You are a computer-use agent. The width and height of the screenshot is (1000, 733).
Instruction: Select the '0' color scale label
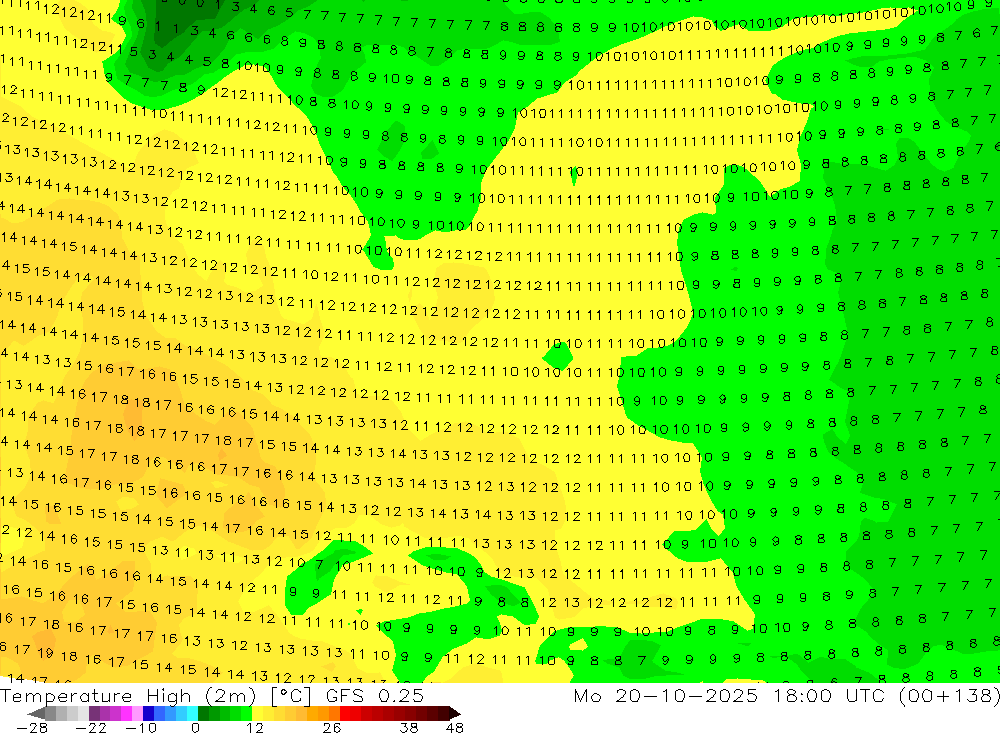pos(195,728)
